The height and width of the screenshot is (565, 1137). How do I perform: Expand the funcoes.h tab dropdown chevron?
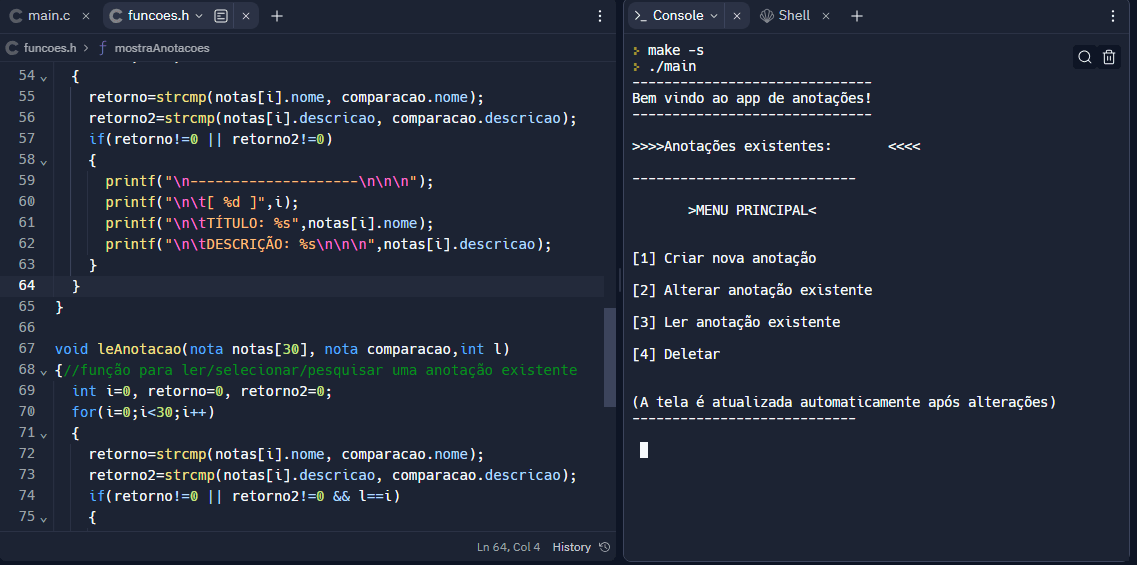tap(199, 16)
